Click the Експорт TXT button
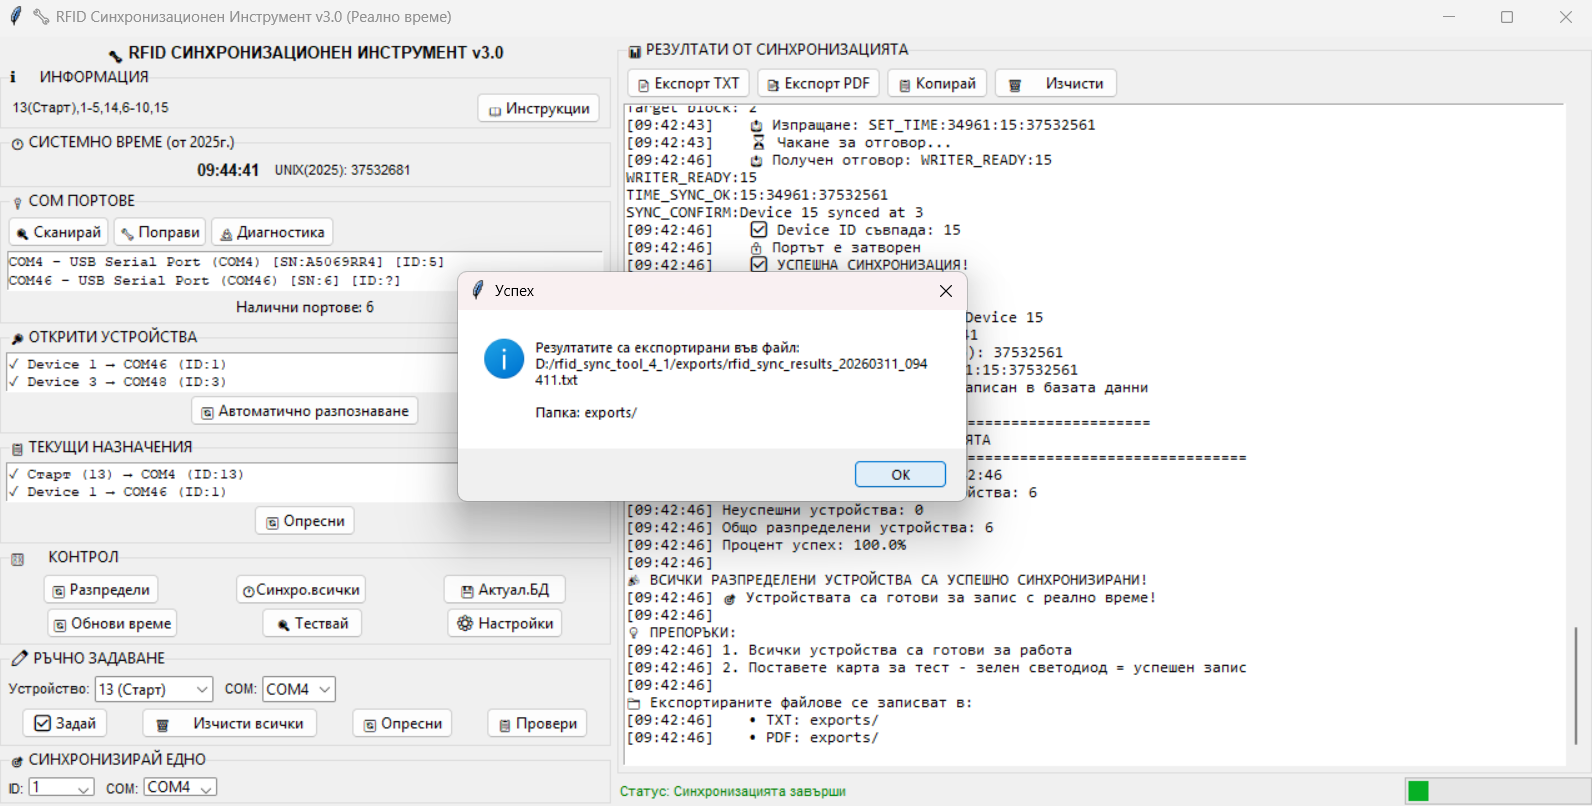This screenshot has height=806, width=1592. tap(688, 84)
